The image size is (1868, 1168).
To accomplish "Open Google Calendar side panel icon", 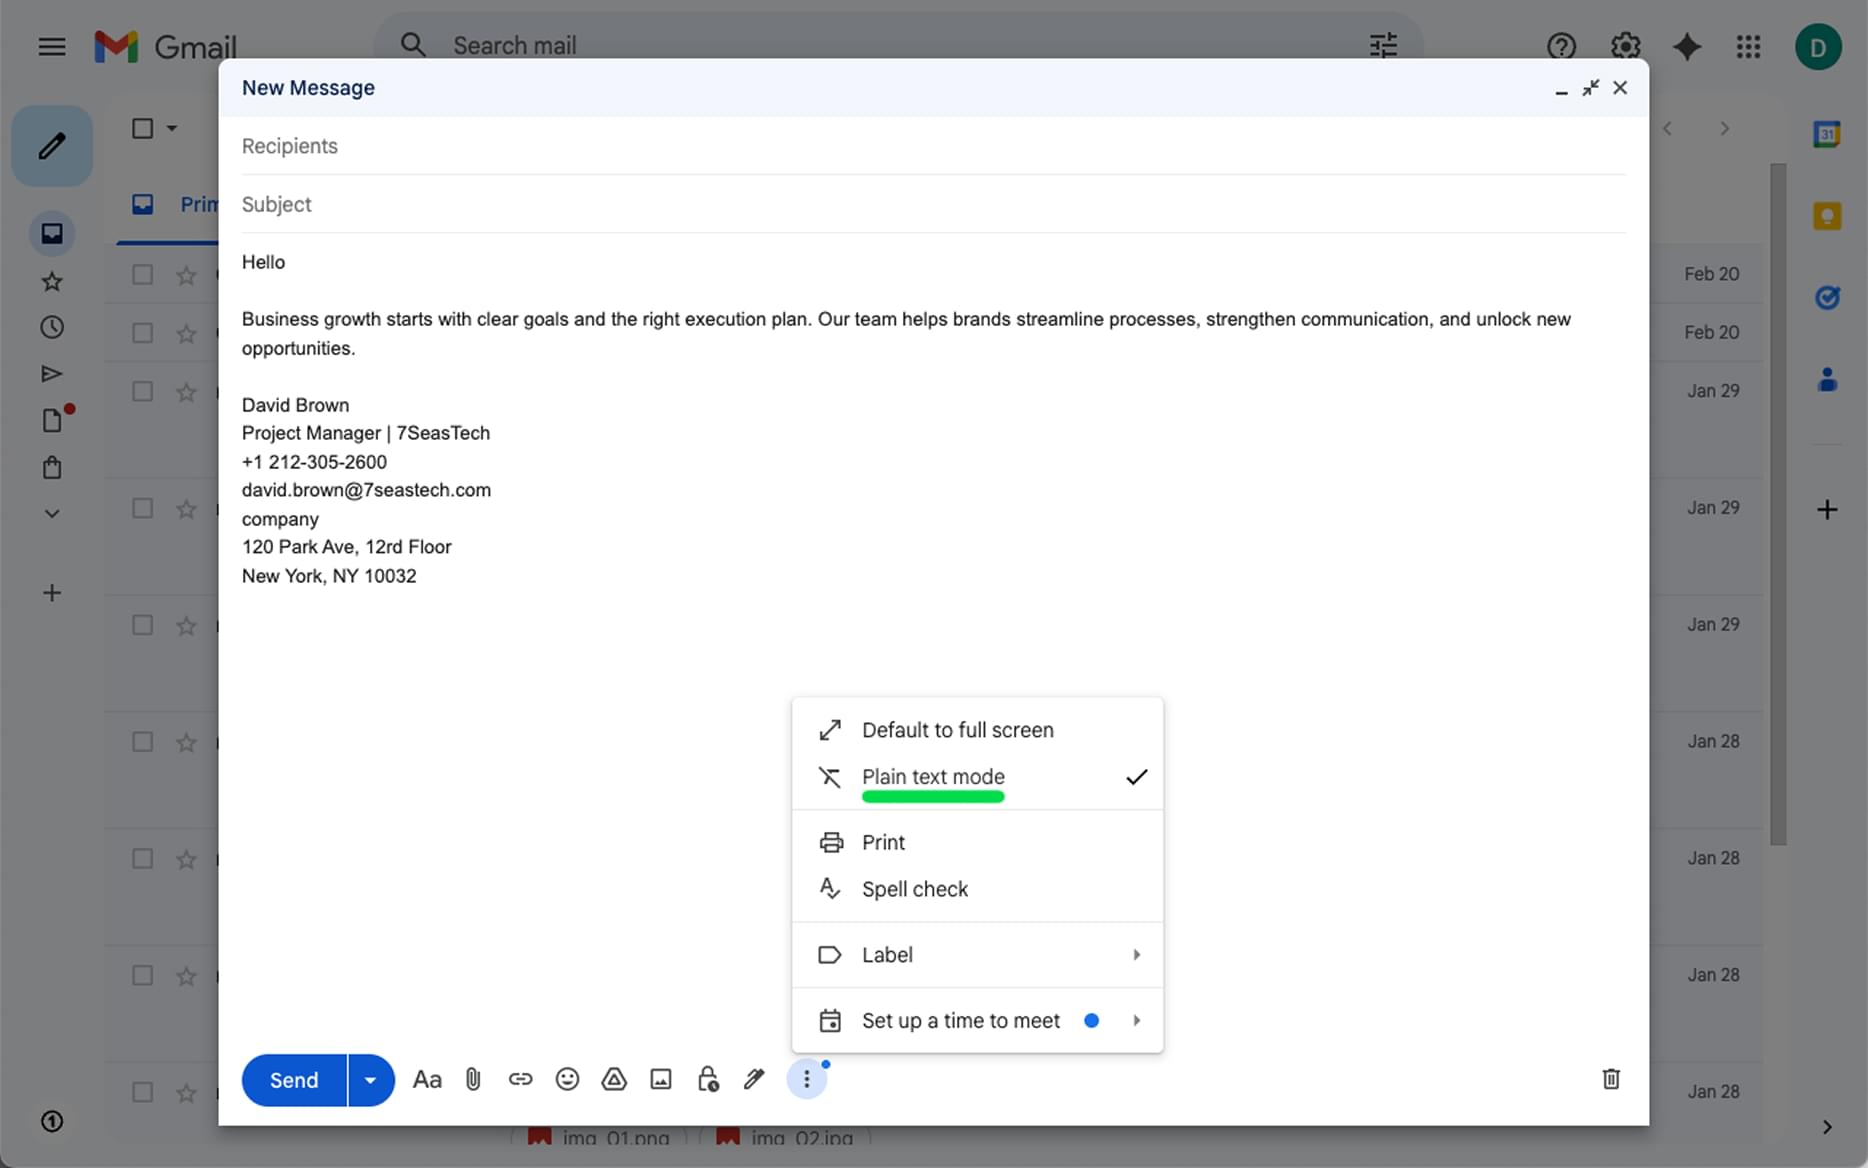I will click(1827, 133).
